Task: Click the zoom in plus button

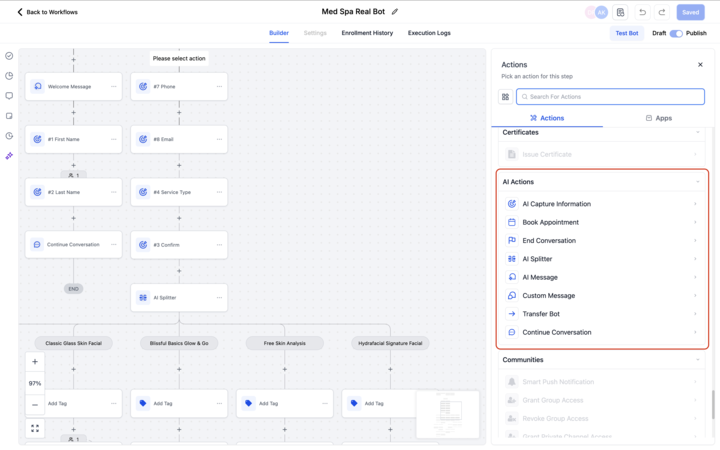Action: pyautogui.click(x=35, y=362)
